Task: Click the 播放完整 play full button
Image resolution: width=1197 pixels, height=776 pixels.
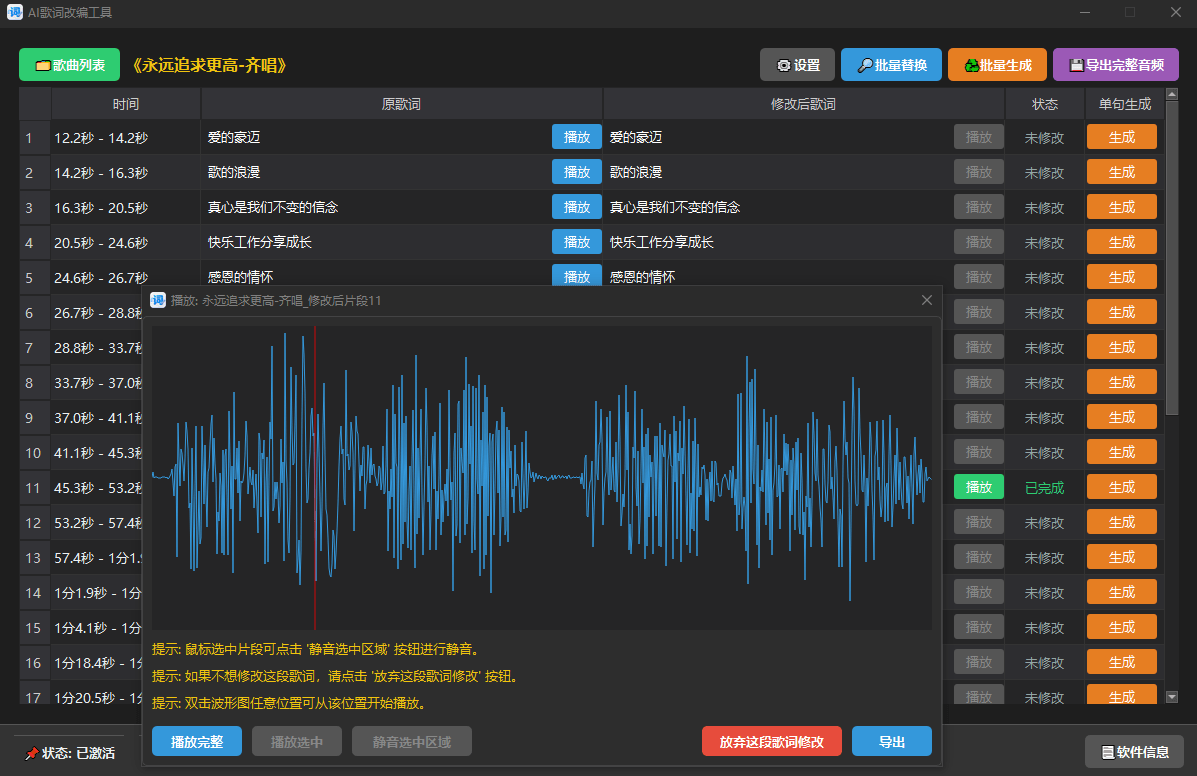Action: coord(197,741)
